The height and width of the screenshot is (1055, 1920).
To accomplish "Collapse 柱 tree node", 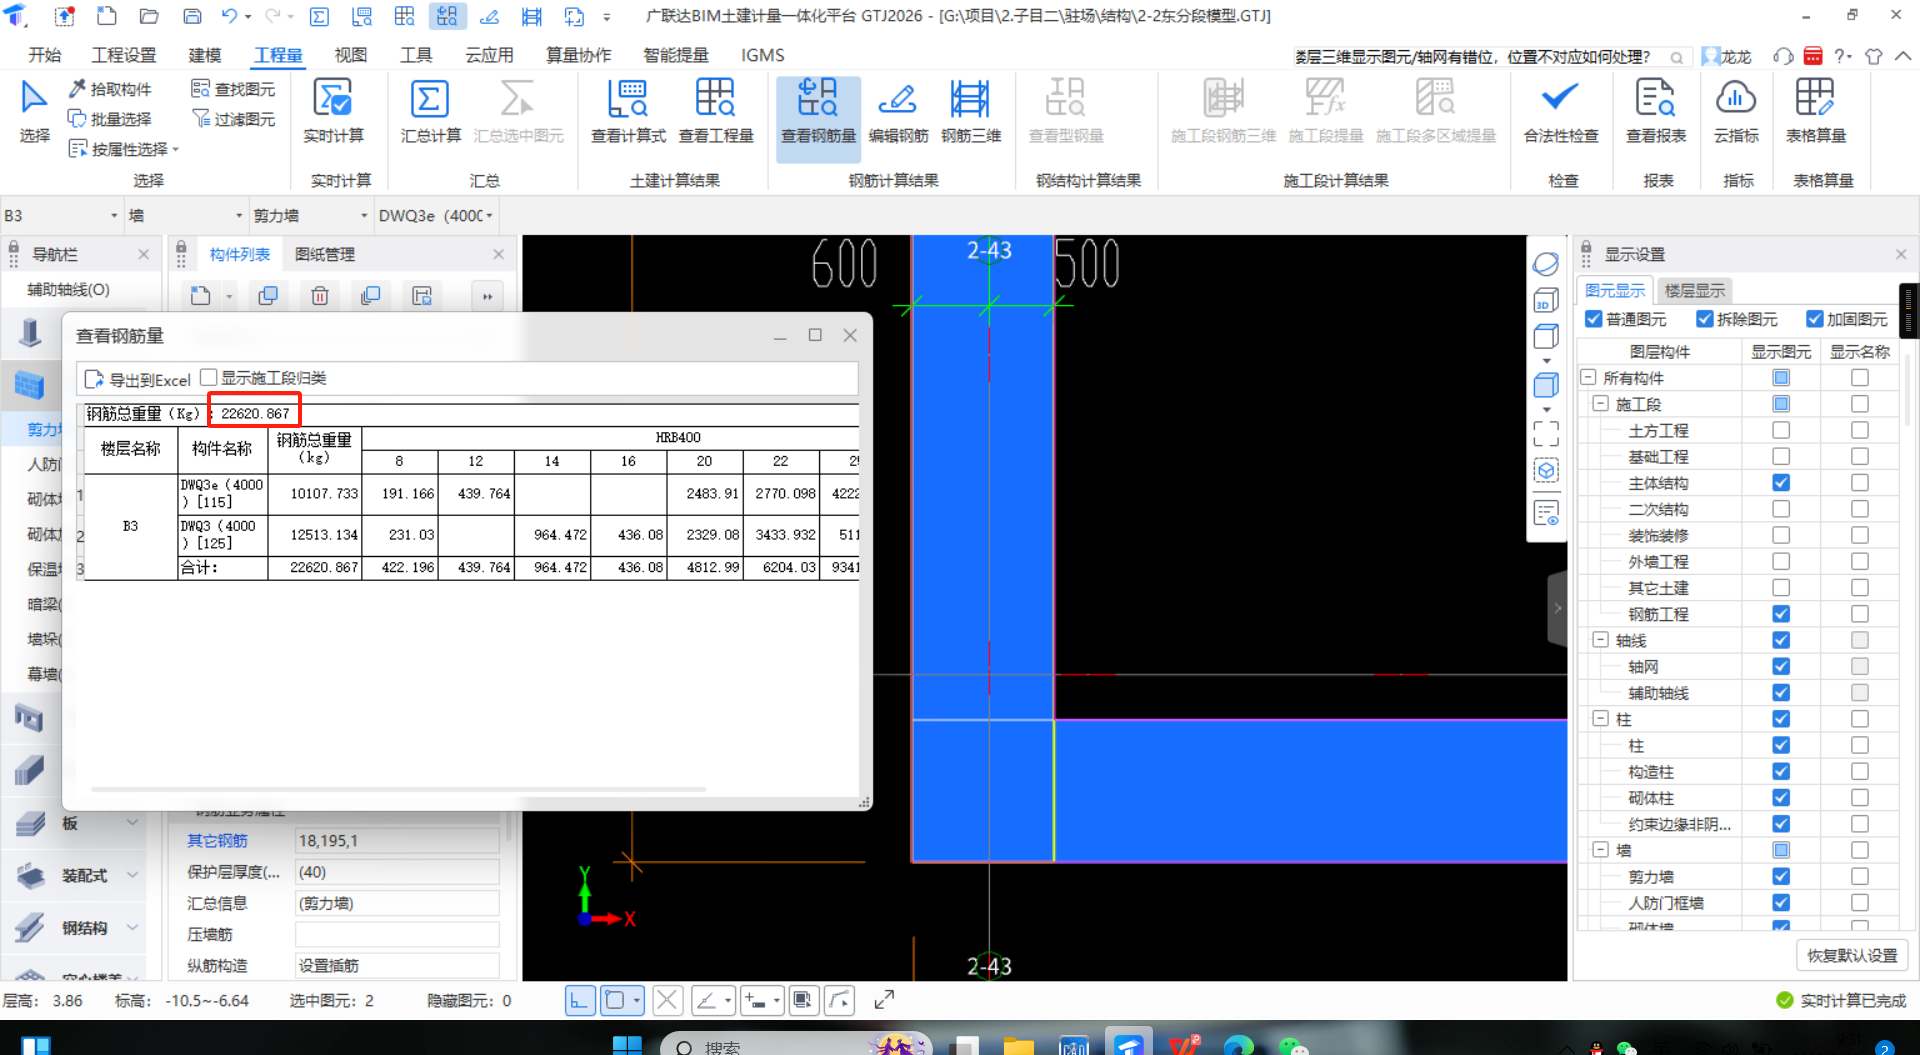I will click(x=1600, y=718).
